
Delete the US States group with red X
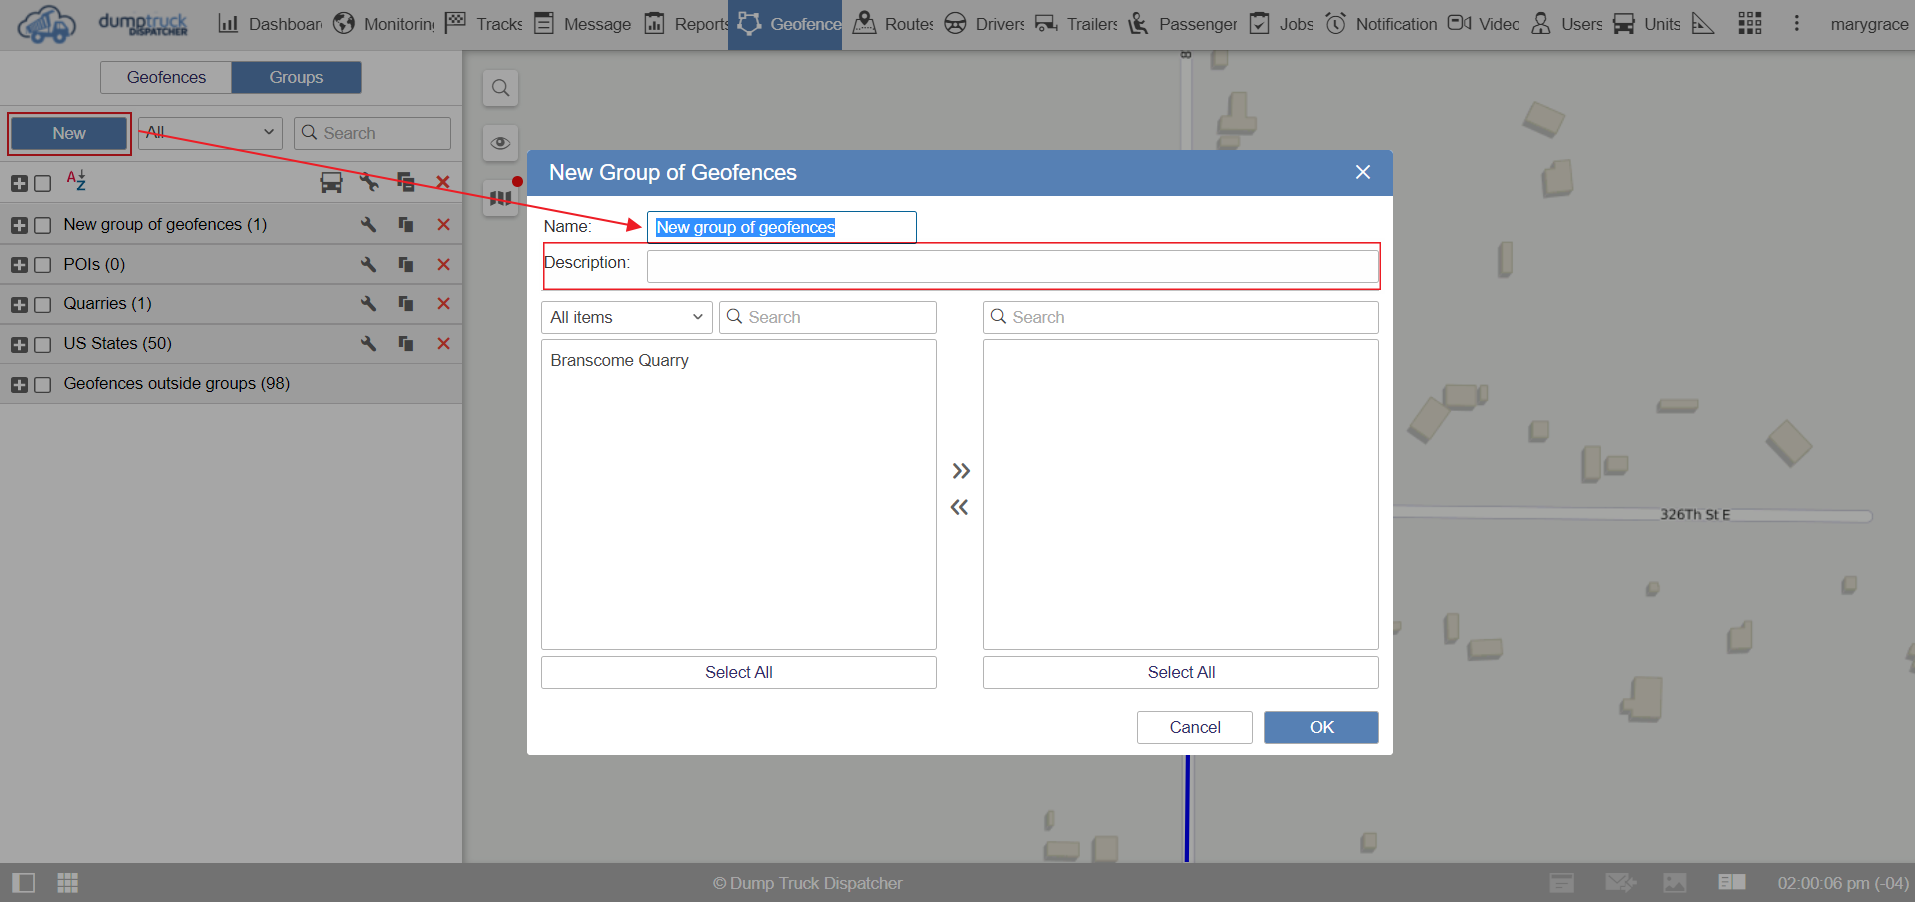pyautogui.click(x=443, y=344)
